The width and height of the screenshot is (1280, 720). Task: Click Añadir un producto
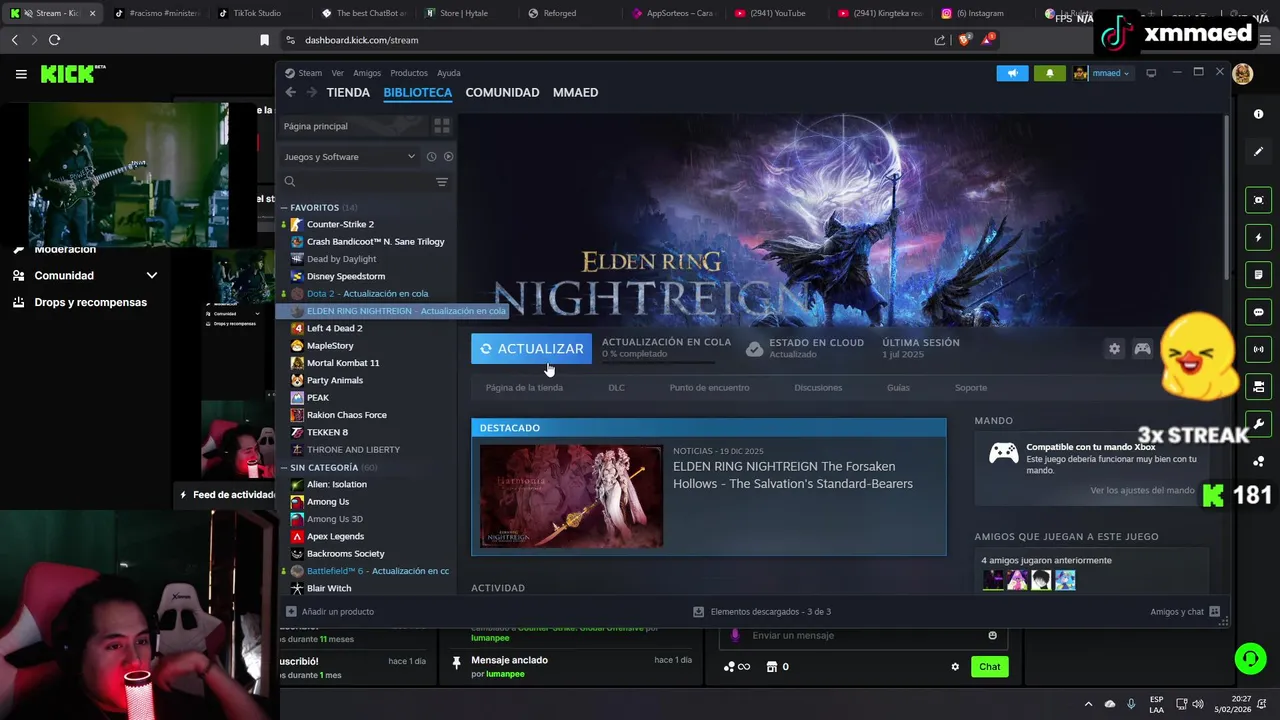click(x=330, y=611)
